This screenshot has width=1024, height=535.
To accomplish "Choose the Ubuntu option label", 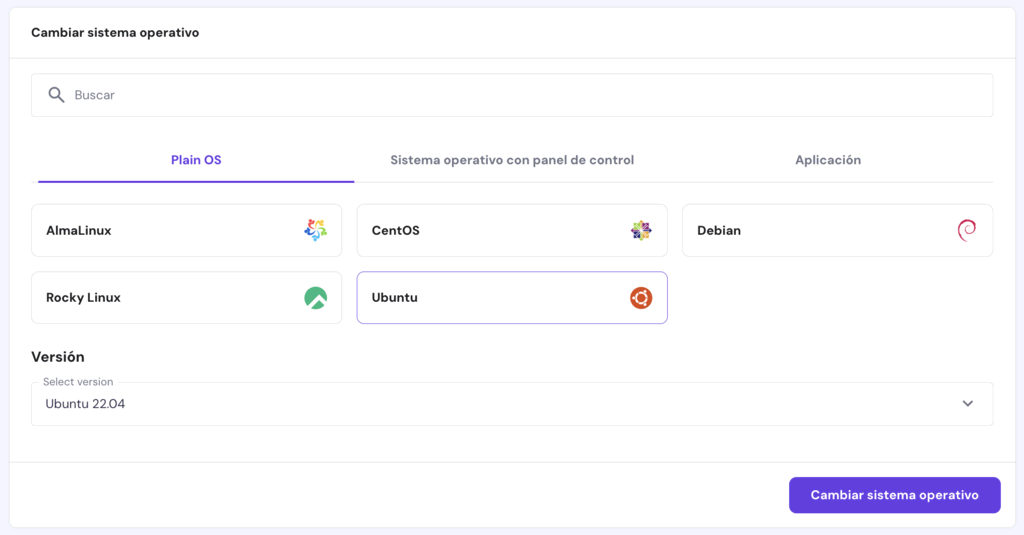I will point(394,298).
